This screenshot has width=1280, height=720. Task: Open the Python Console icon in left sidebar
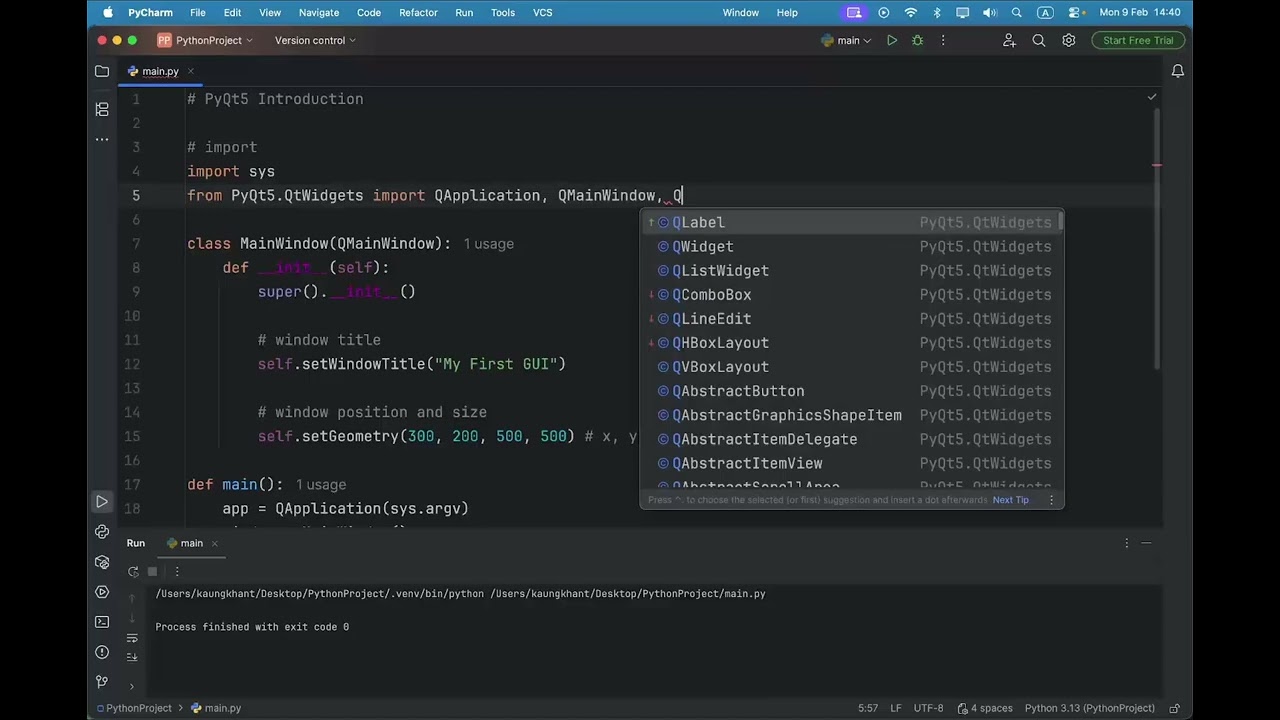coord(102,531)
